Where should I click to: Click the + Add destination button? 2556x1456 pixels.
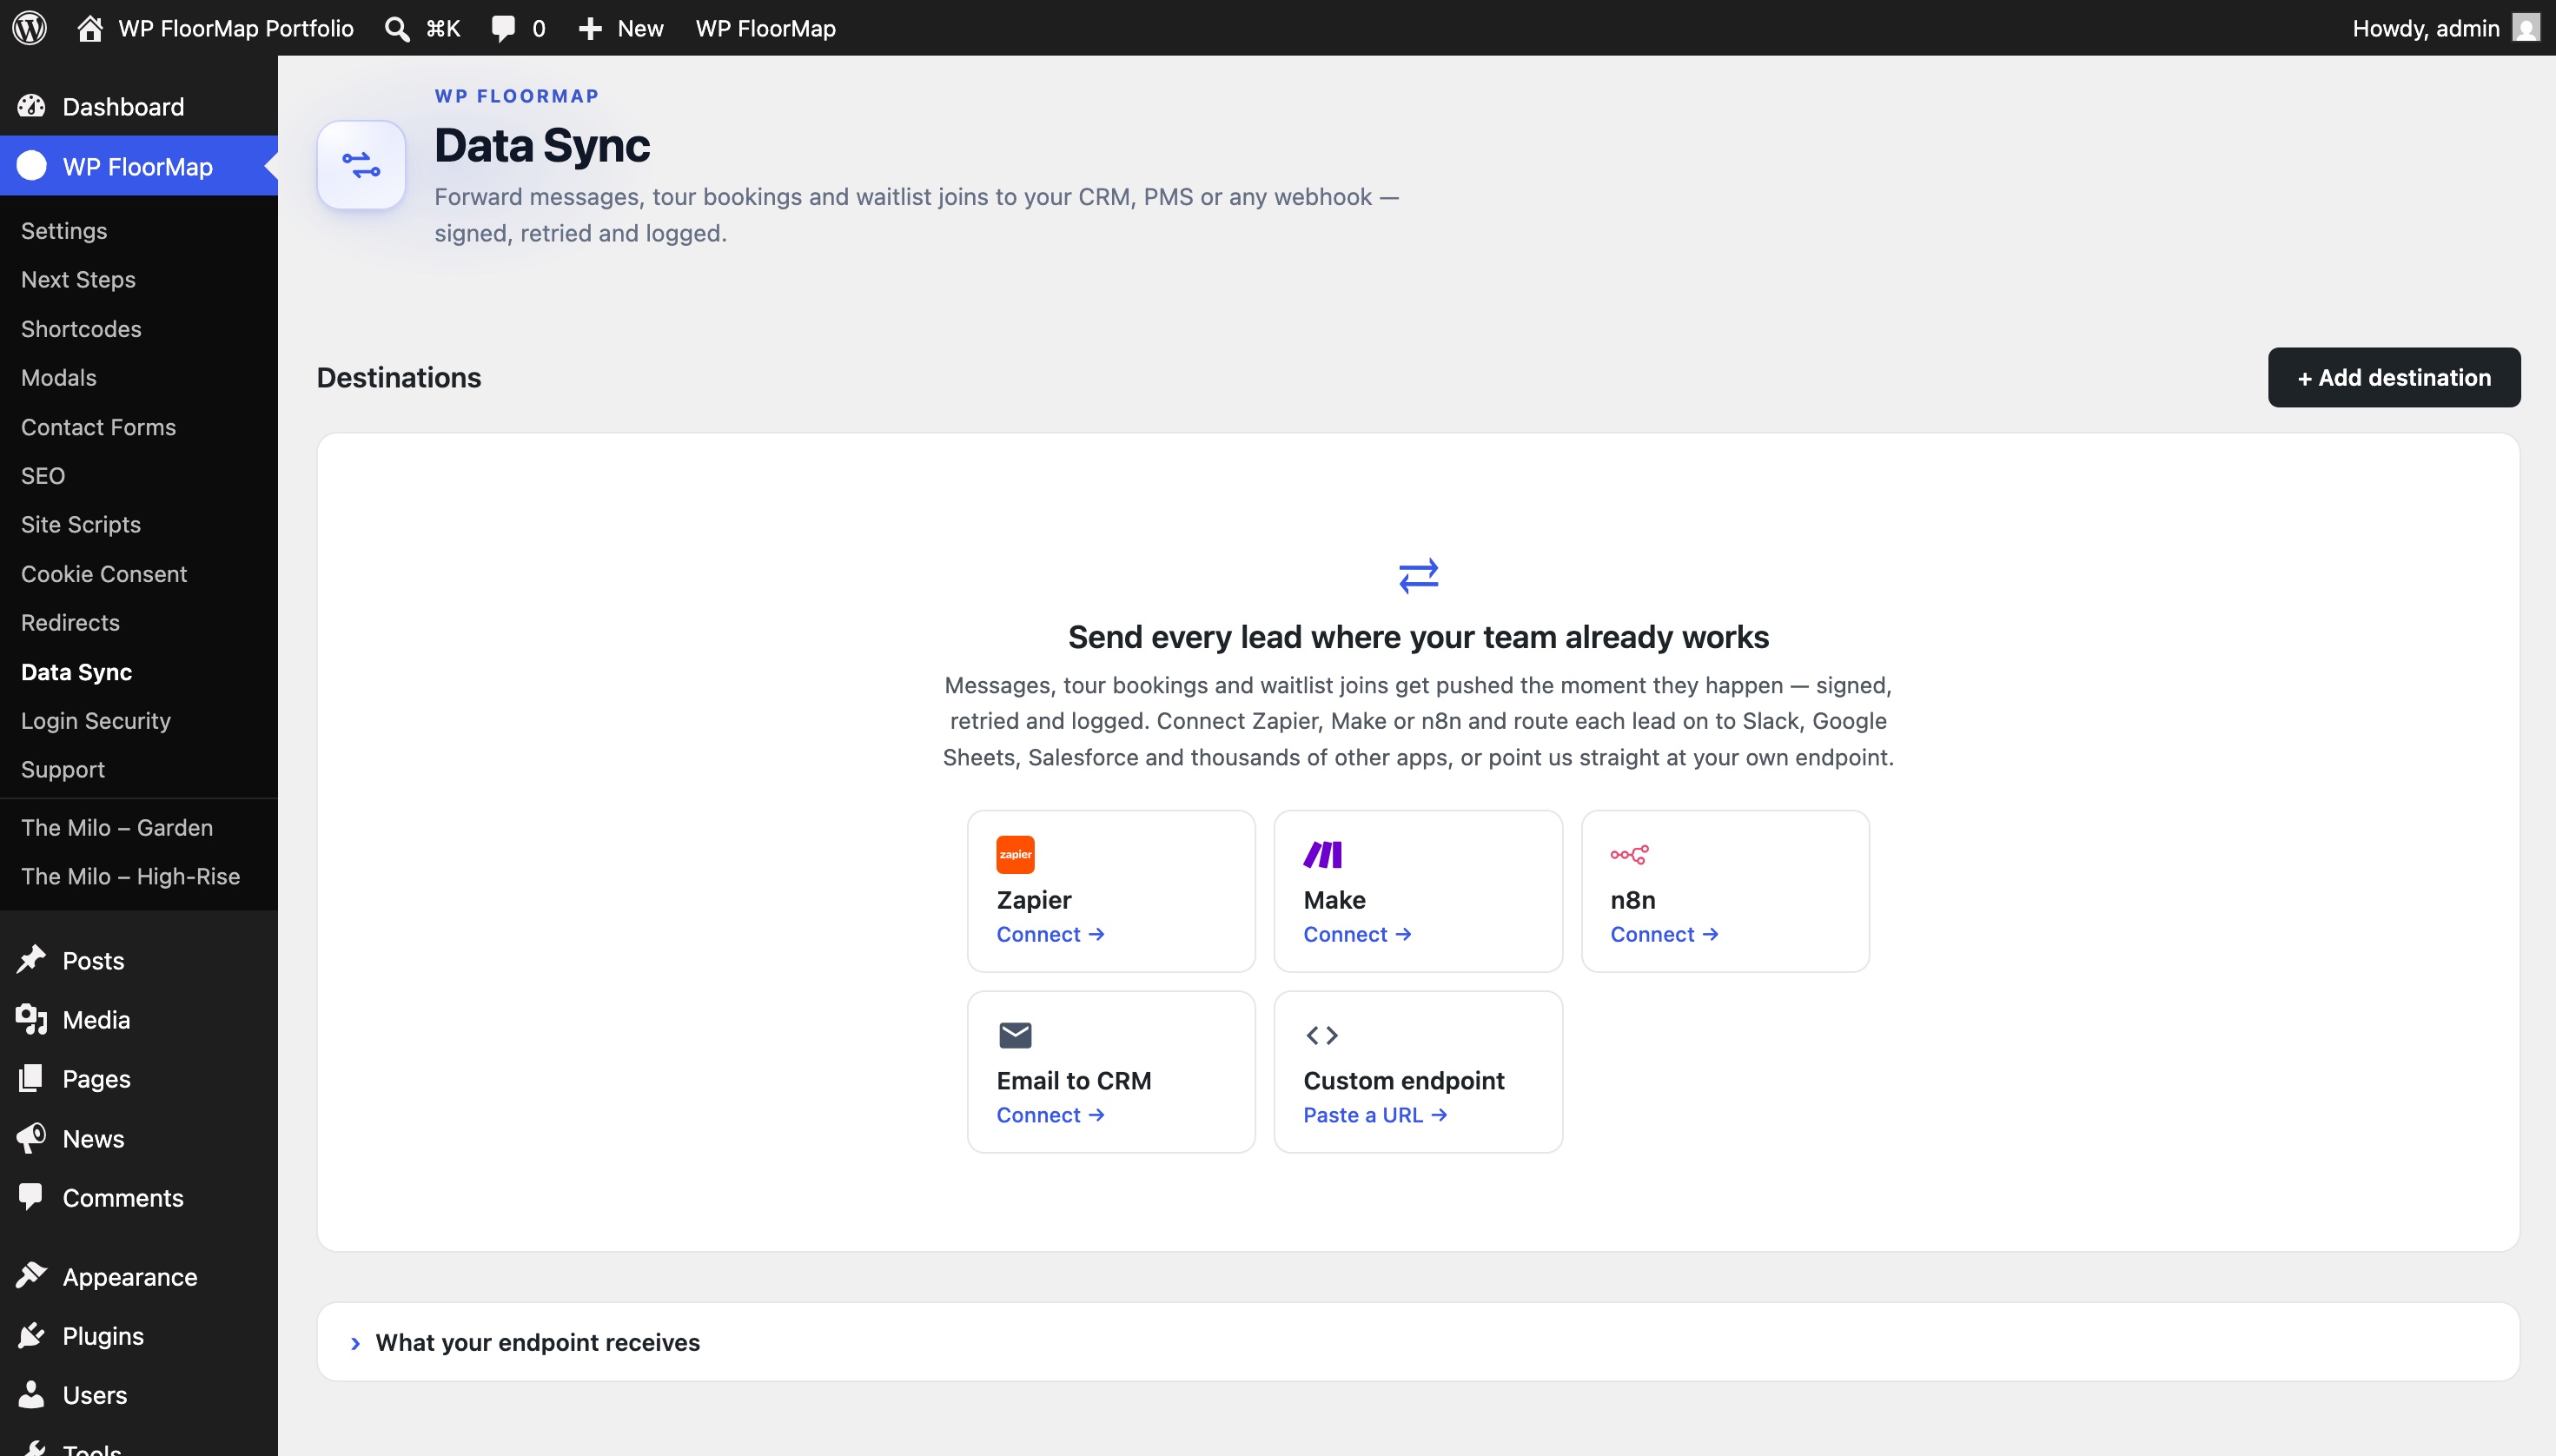2393,377
